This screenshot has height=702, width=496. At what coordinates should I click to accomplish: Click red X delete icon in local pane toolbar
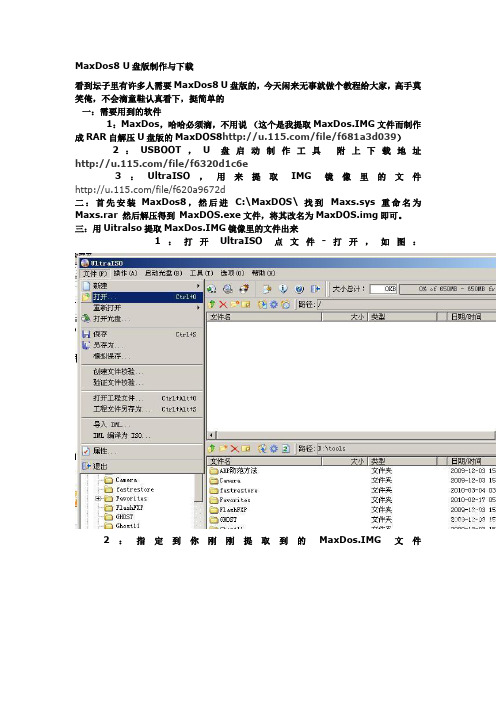pyautogui.click(x=235, y=448)
